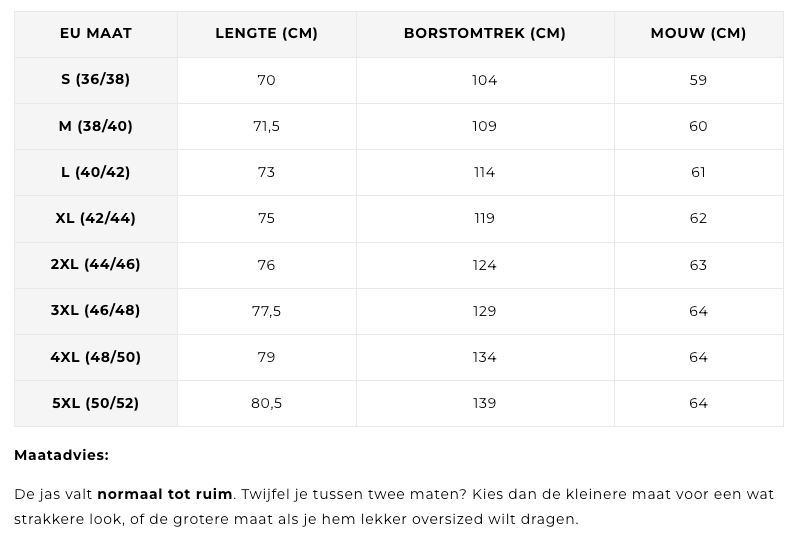Click the MOUW (CM) column header
The height and width of the screenshot is (558, 795).
tap(698, 33)
